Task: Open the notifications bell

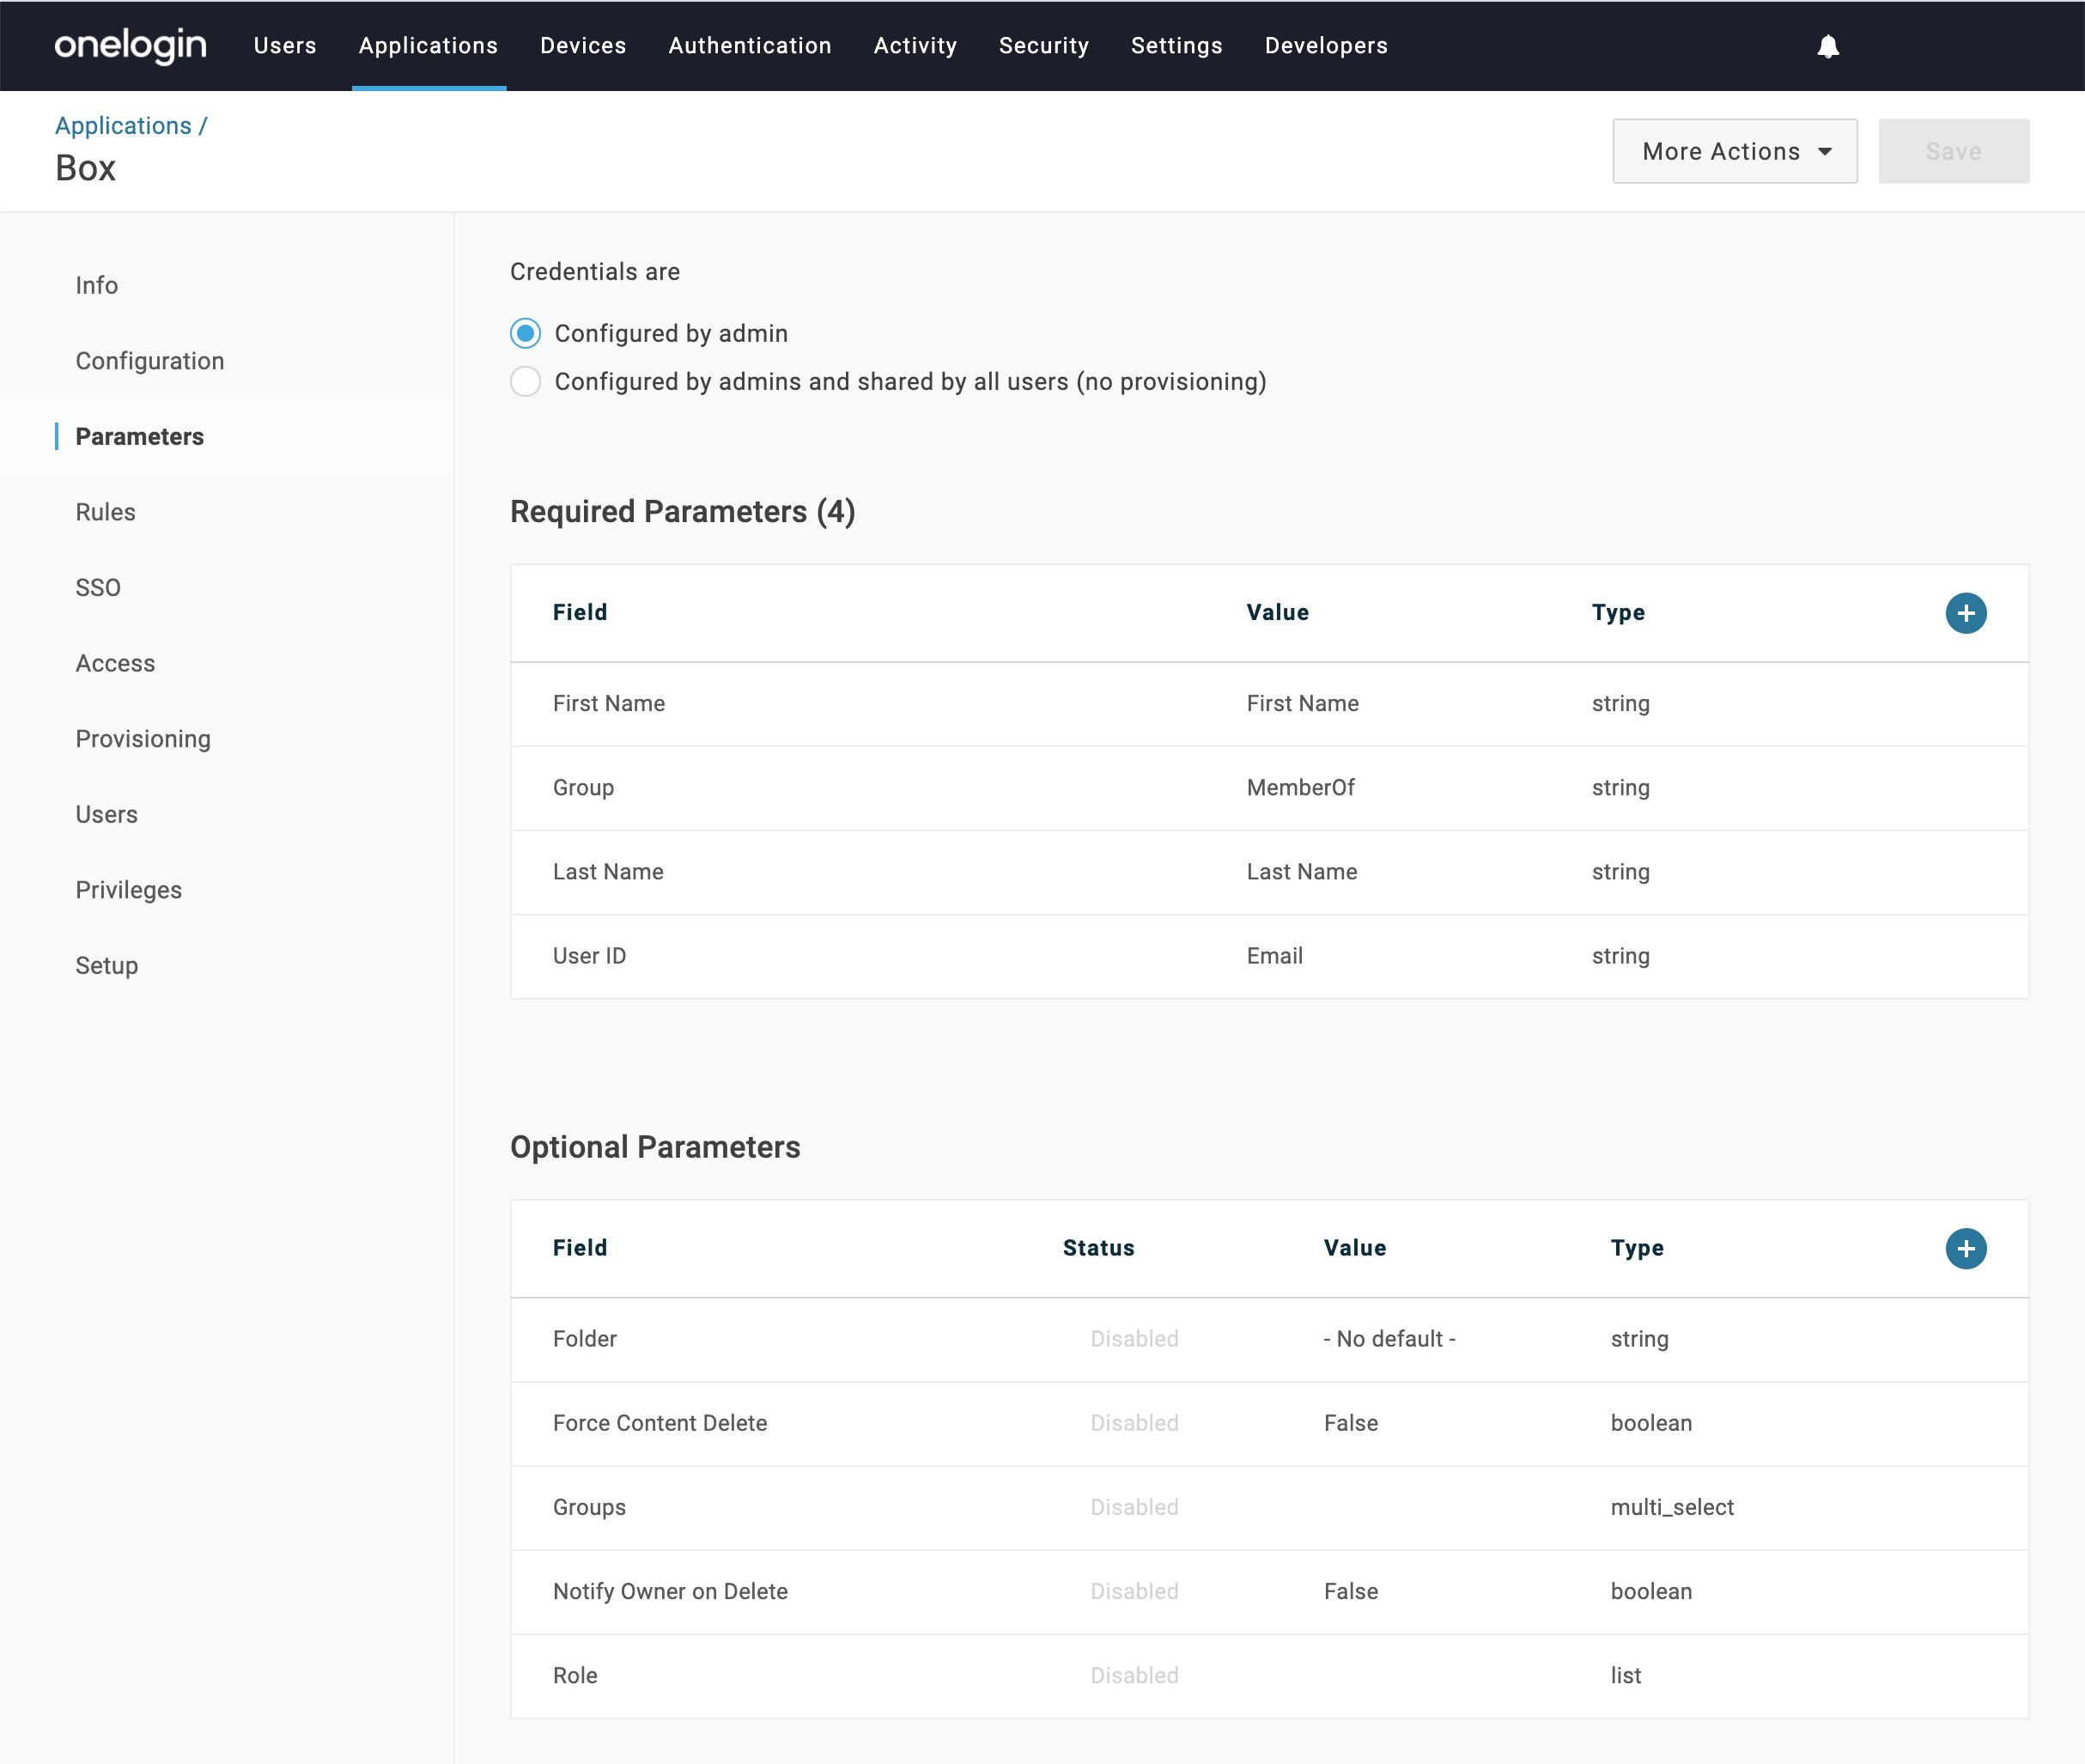Action: coord(1827,46)
